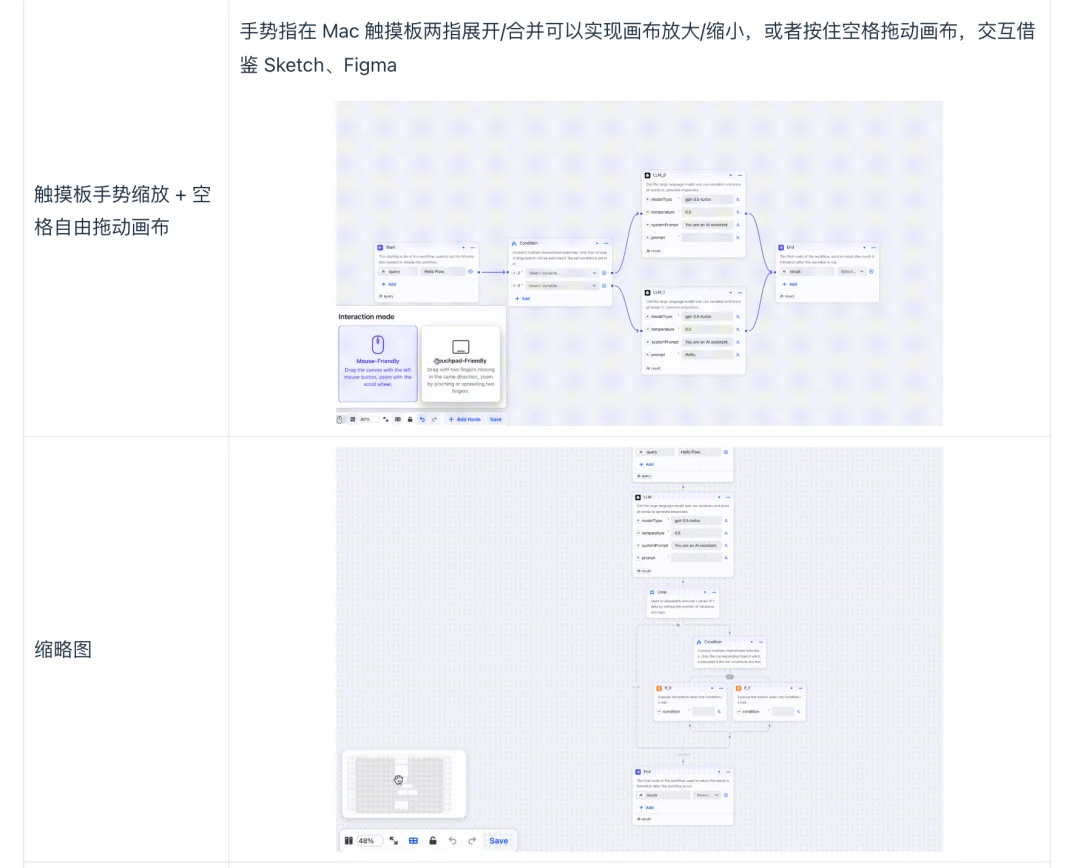Open the LLM_1 node more options menu
The width and height of the screenshot is (1080, 868).
pyautogui.click(x=740, y=292)
